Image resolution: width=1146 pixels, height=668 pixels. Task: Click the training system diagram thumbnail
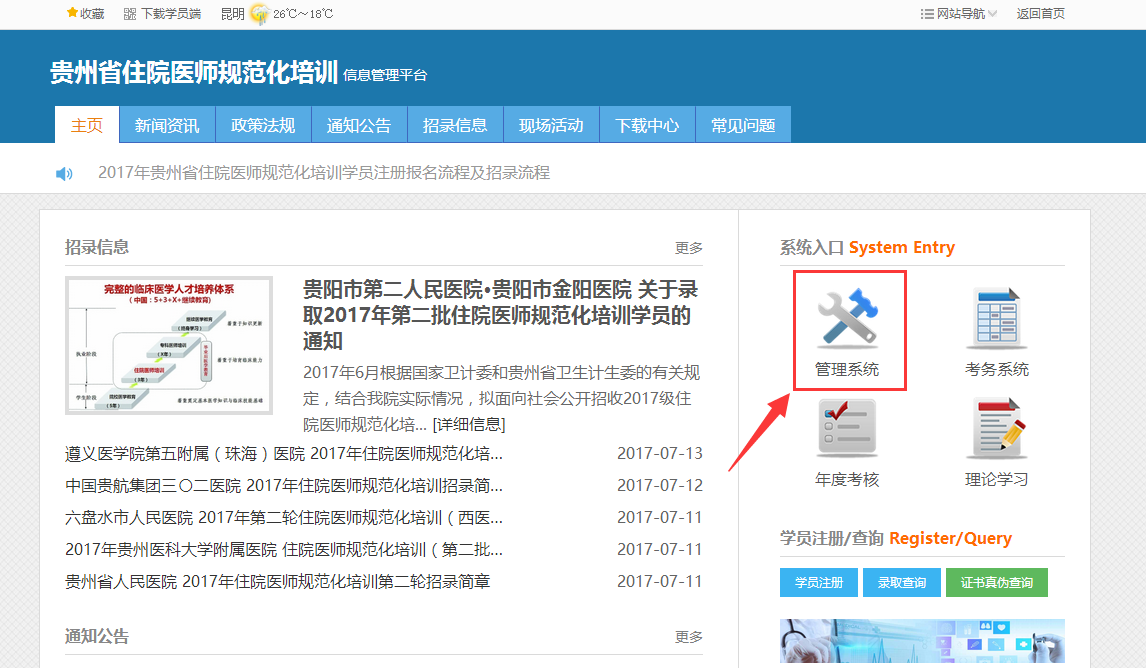coord(169,346)
